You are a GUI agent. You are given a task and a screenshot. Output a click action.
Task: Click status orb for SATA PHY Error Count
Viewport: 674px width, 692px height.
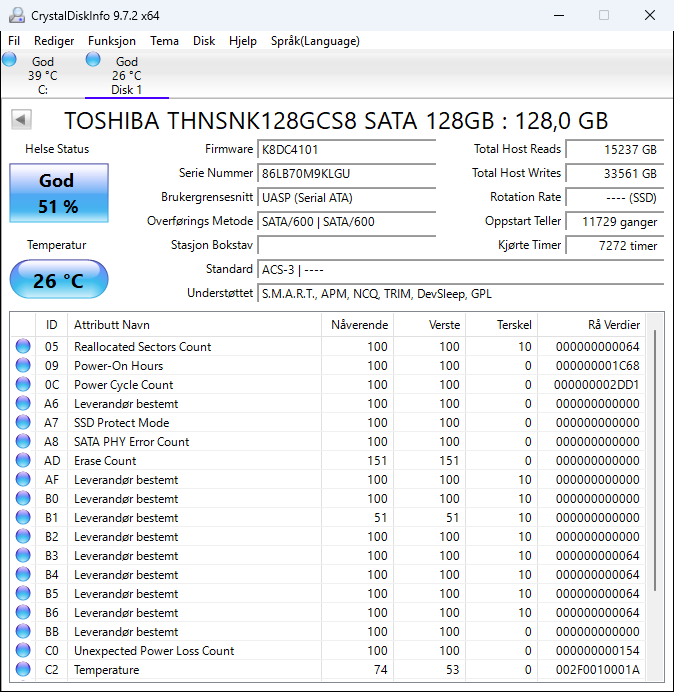tap(23, 441)
